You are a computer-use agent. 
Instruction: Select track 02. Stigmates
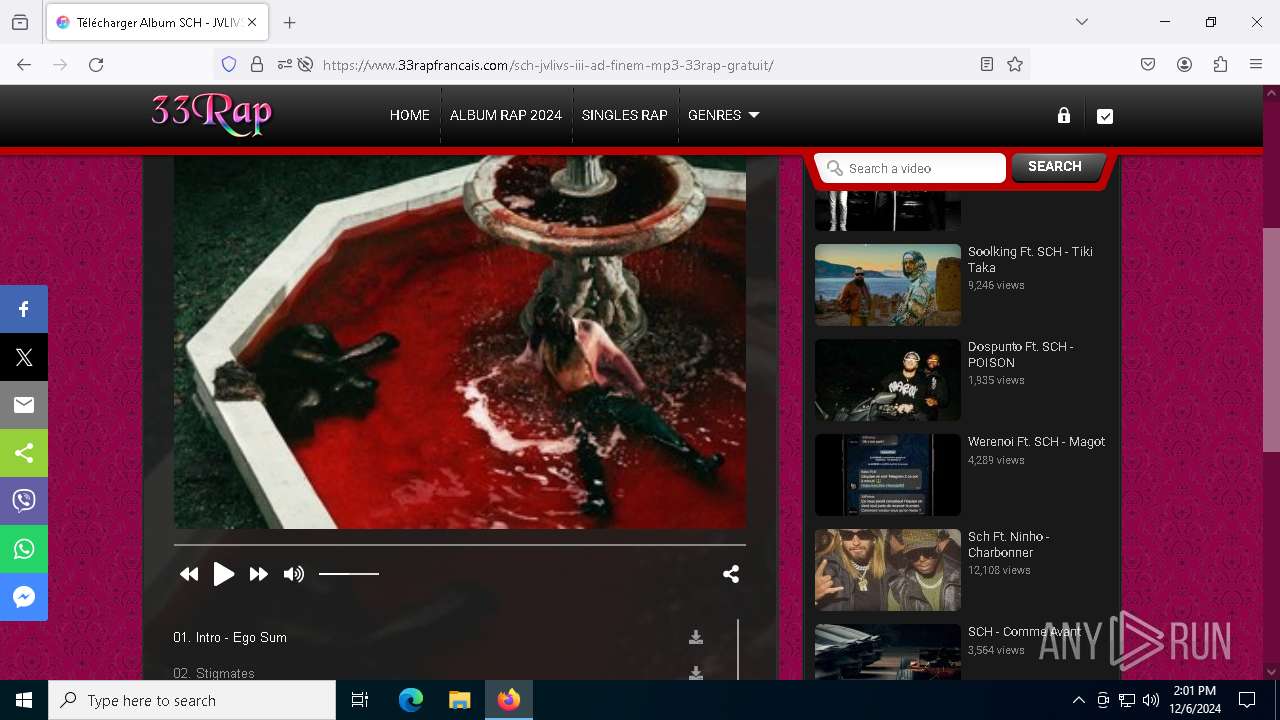[x=214, y=673]
